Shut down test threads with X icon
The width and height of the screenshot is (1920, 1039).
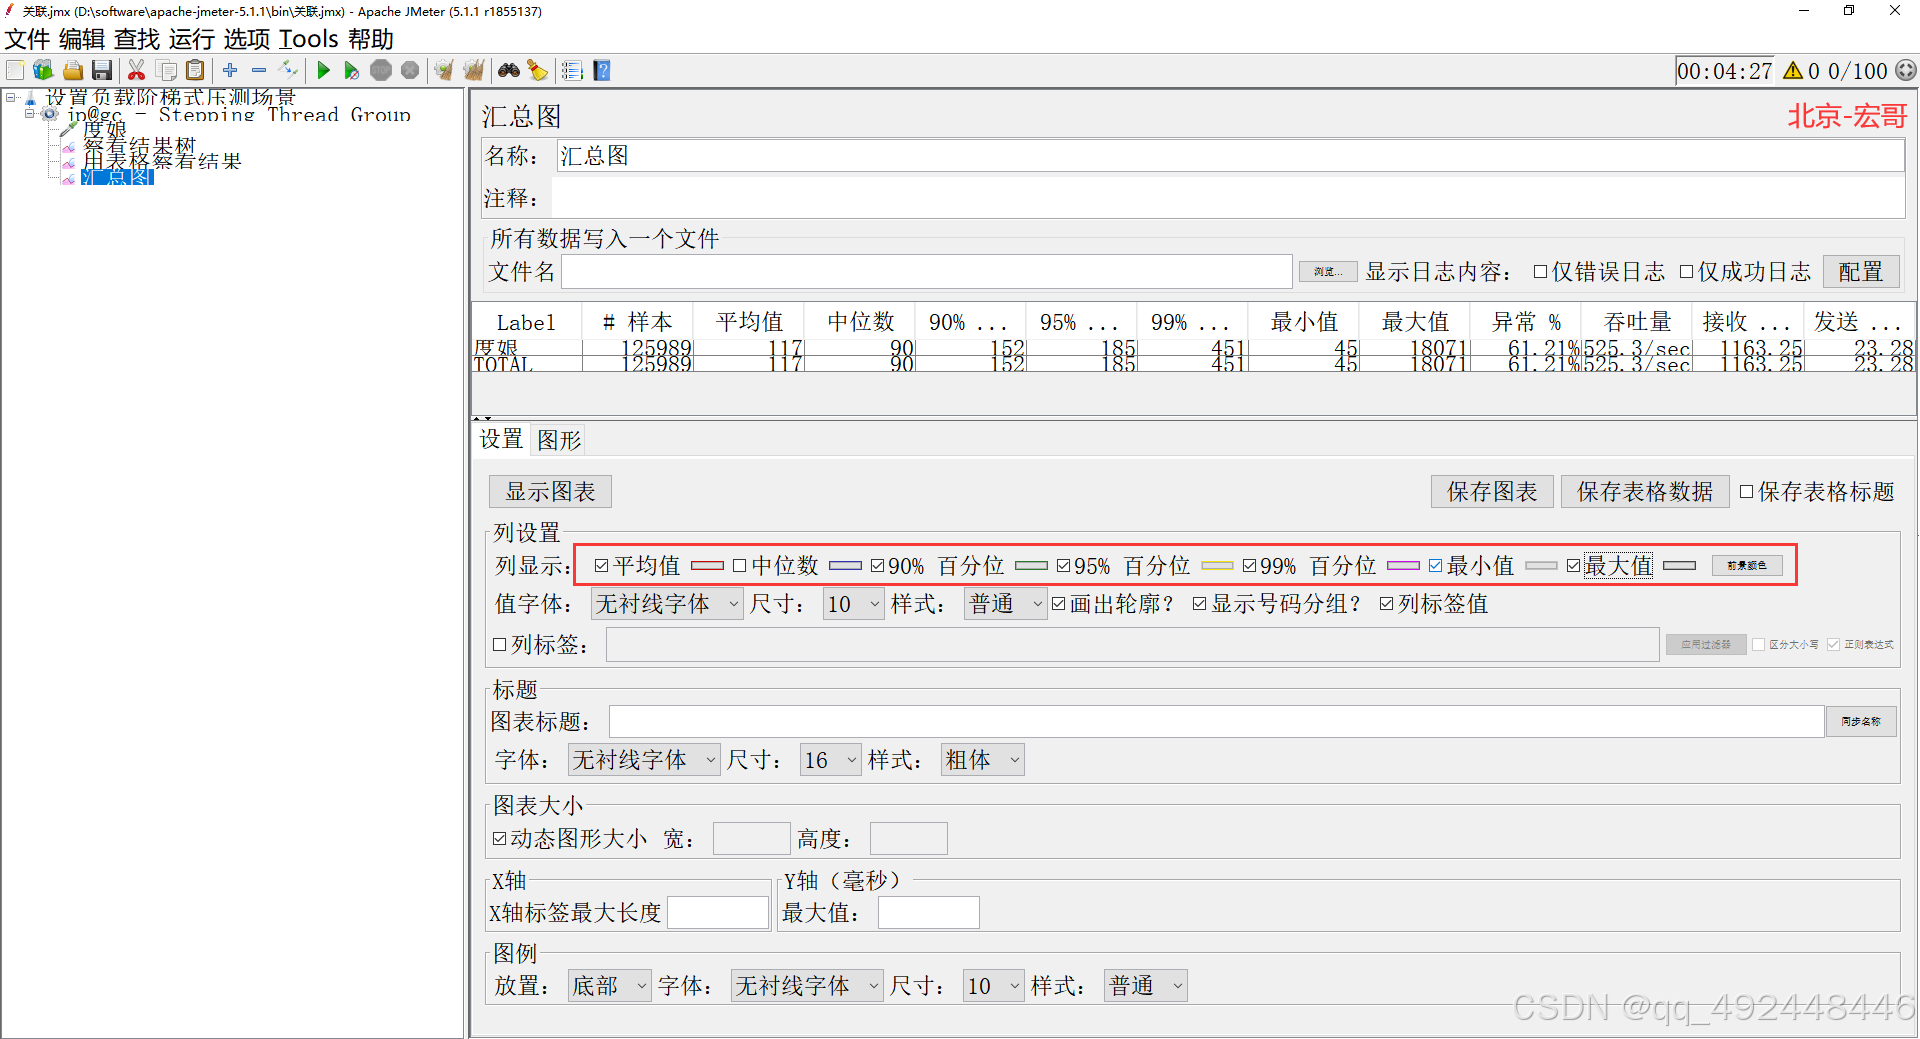click(x=410, y=70)
